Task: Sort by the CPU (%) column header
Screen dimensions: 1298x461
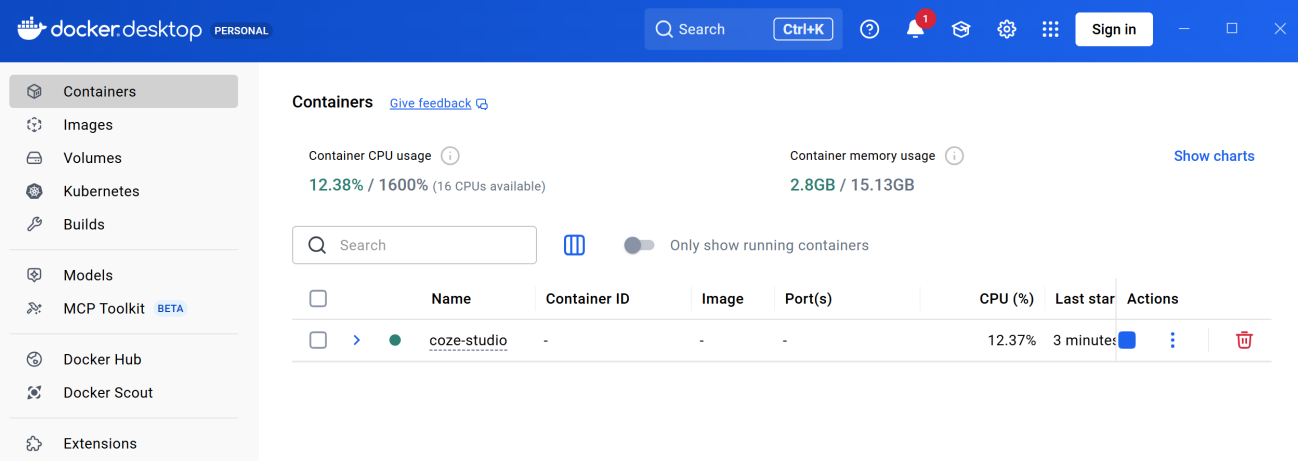Action: click(x=1006, y=298)
